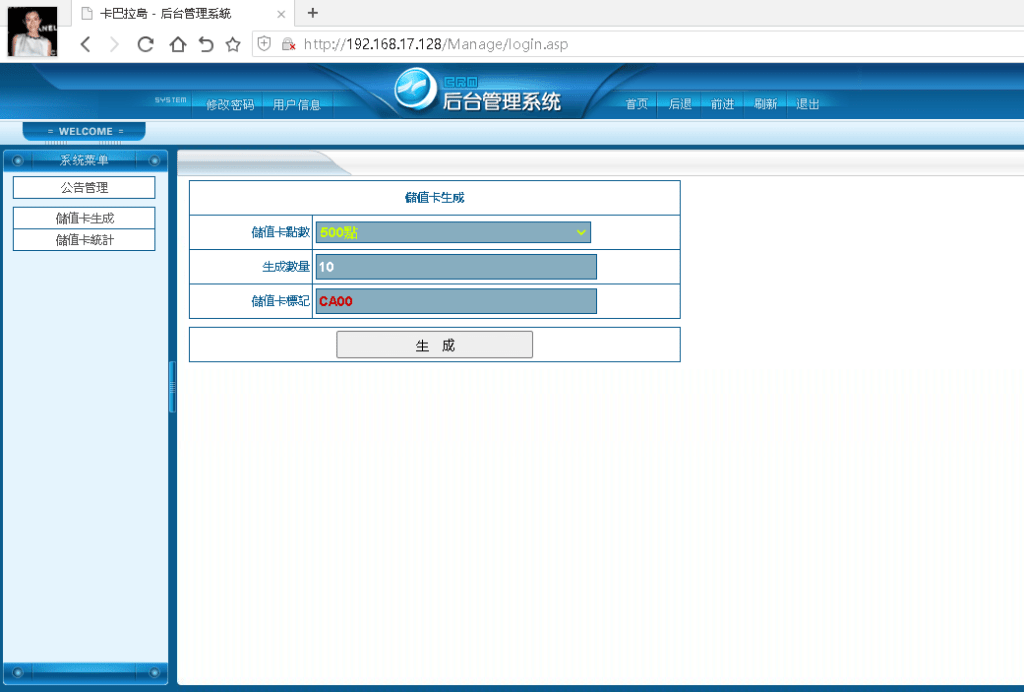This screenshot has height=692, width=1024.
Task: Click the 修改密码 link in header
Action: (x=230, y=104)
